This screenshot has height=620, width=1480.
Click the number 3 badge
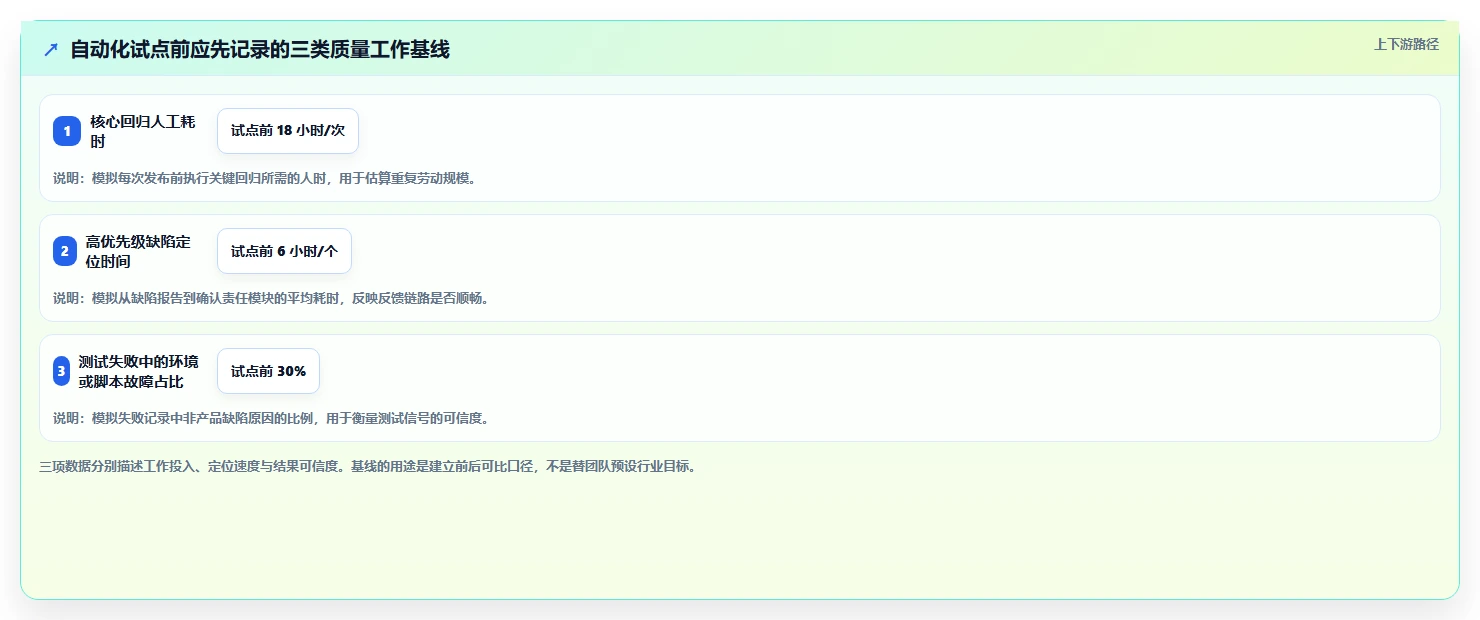pyautogui.click(x=61, y=371)
